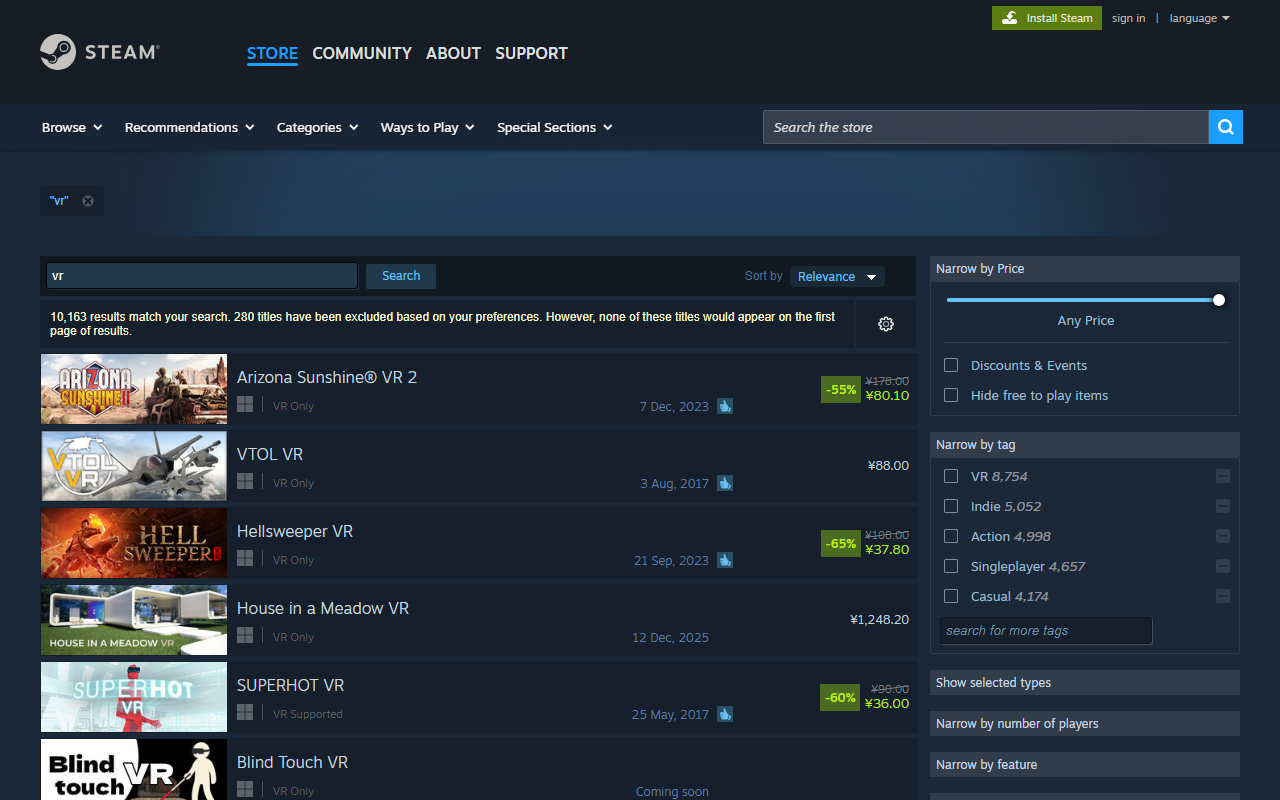
Task: Click the -60% discount badge
Action: [x=840, y=697]
